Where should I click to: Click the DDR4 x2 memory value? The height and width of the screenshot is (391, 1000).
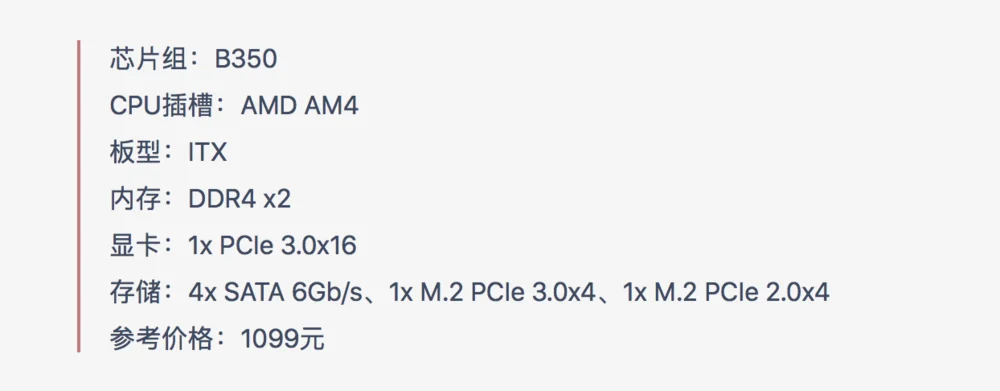pos(239,200)
